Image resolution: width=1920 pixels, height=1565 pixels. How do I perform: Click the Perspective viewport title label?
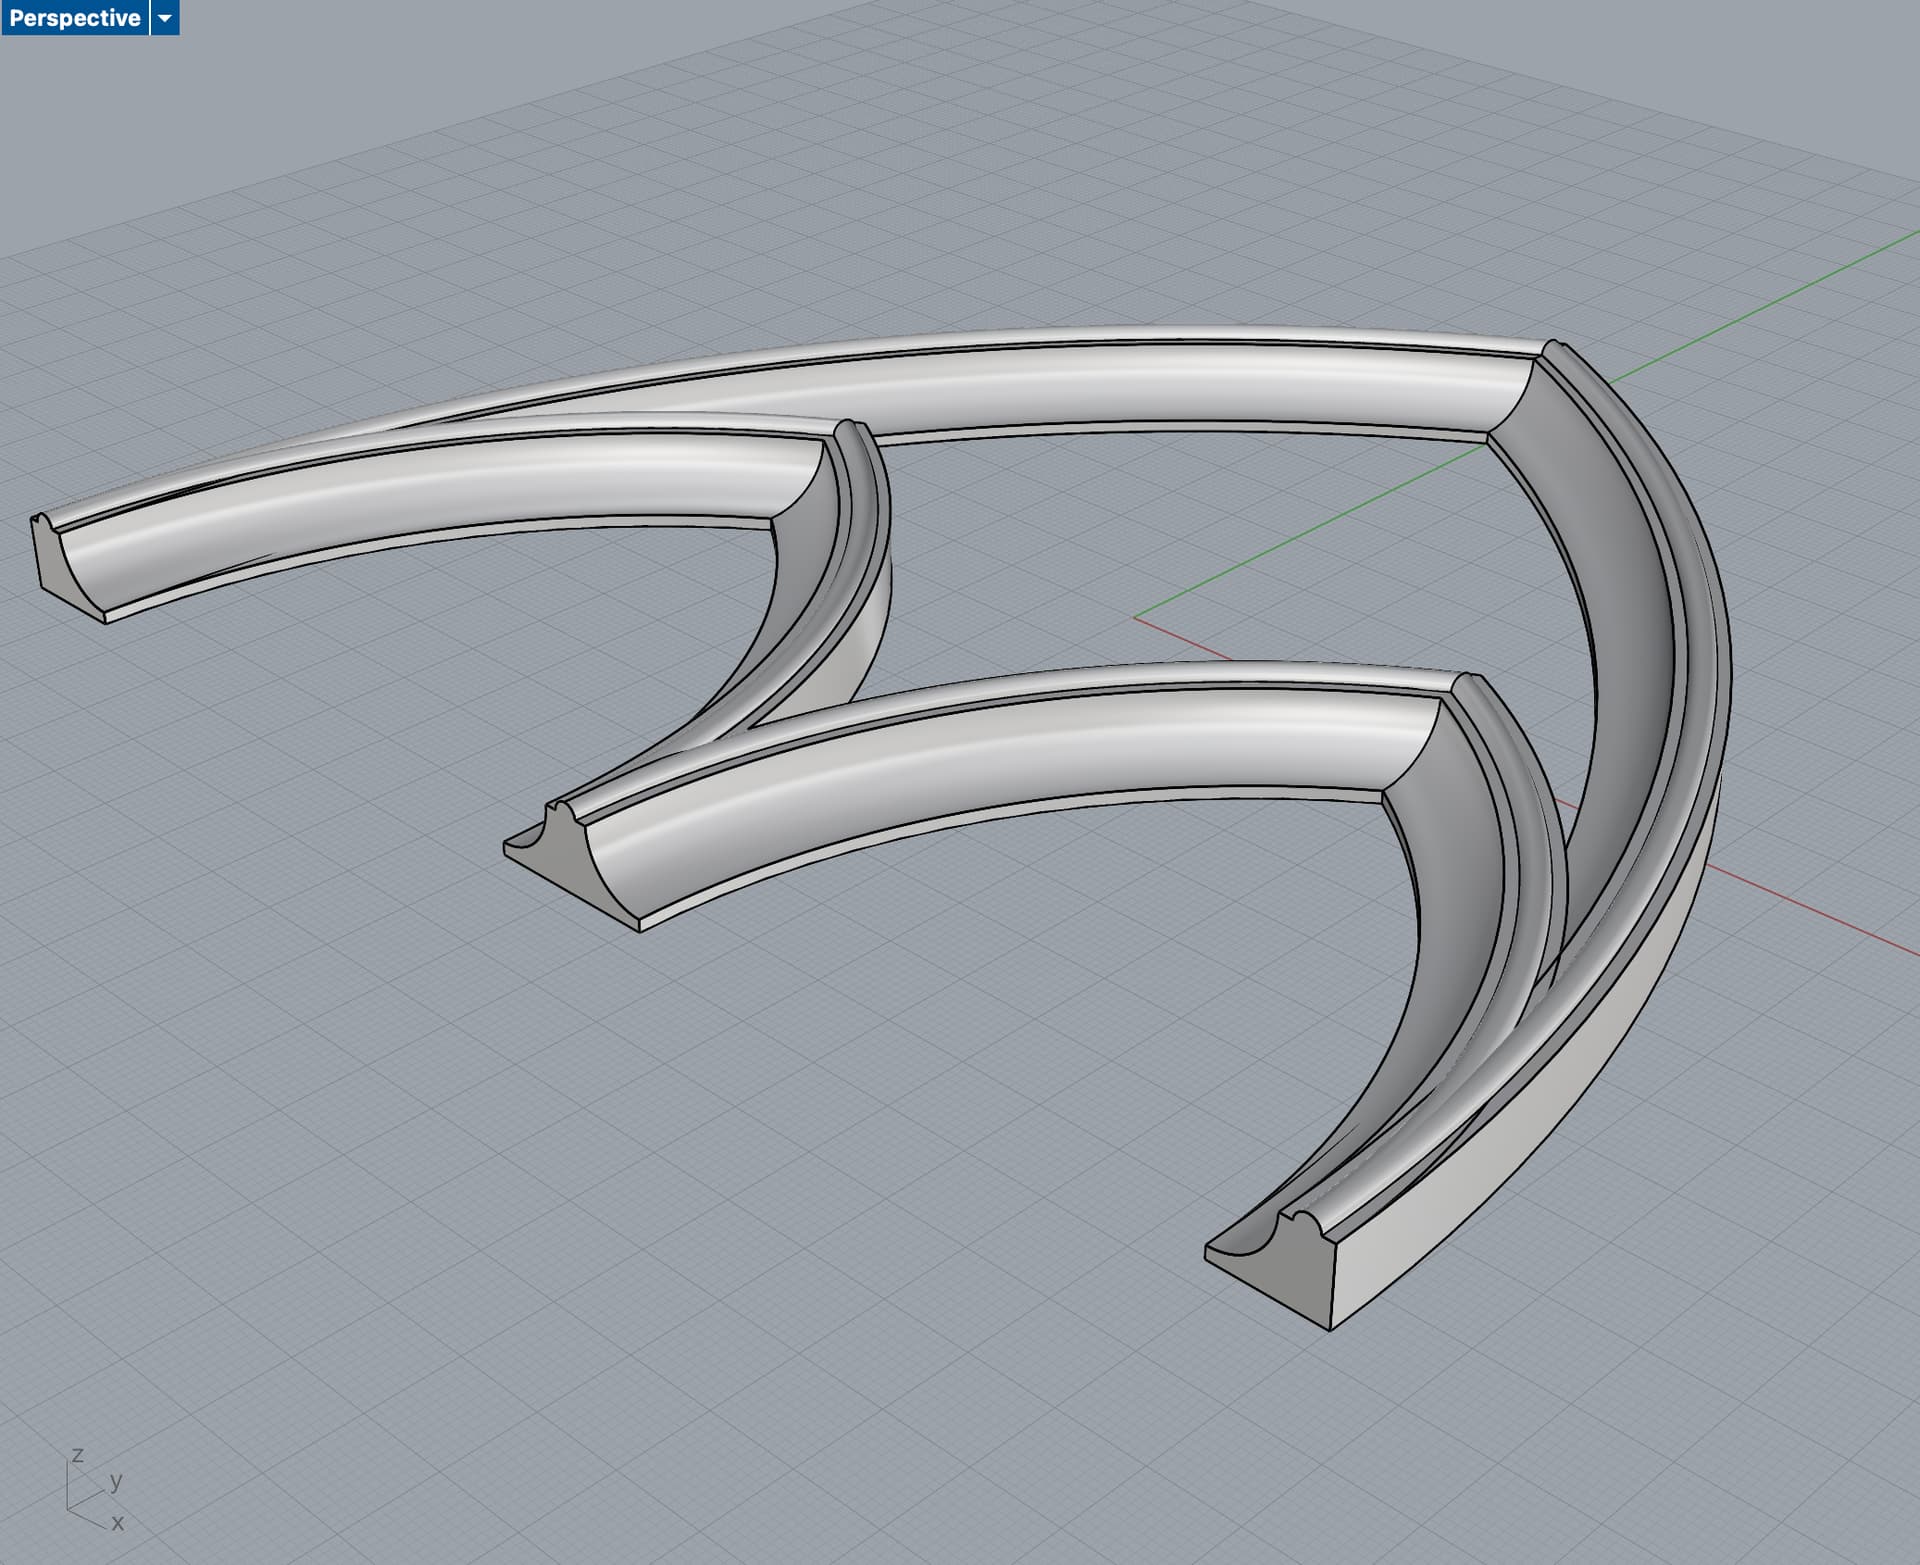74,18
